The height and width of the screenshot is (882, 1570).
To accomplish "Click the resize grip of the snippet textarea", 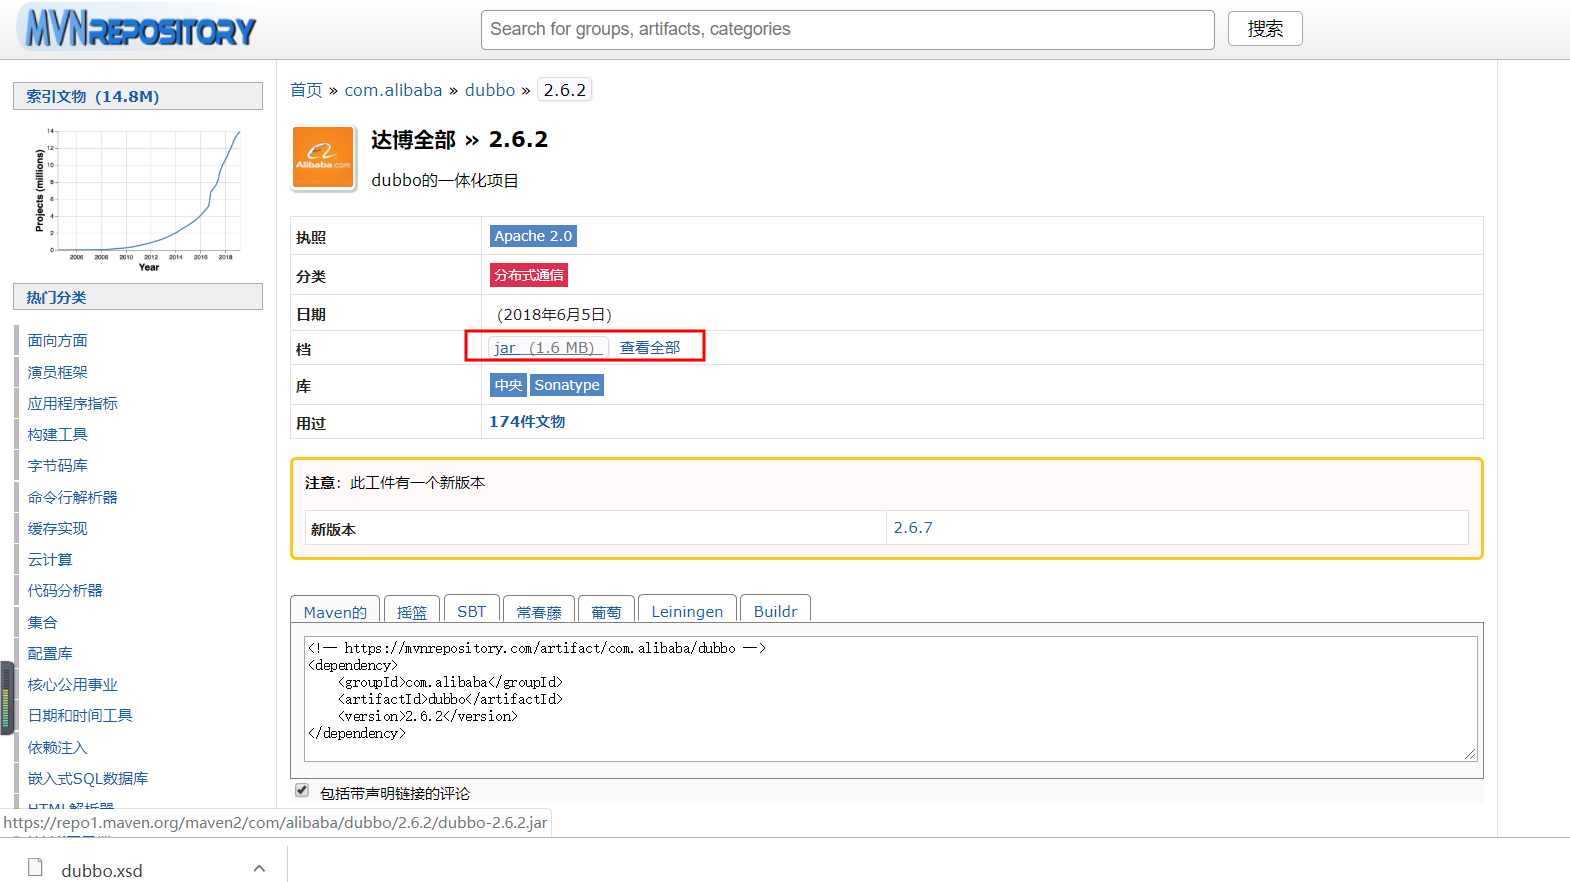I will coord(1470,754).
